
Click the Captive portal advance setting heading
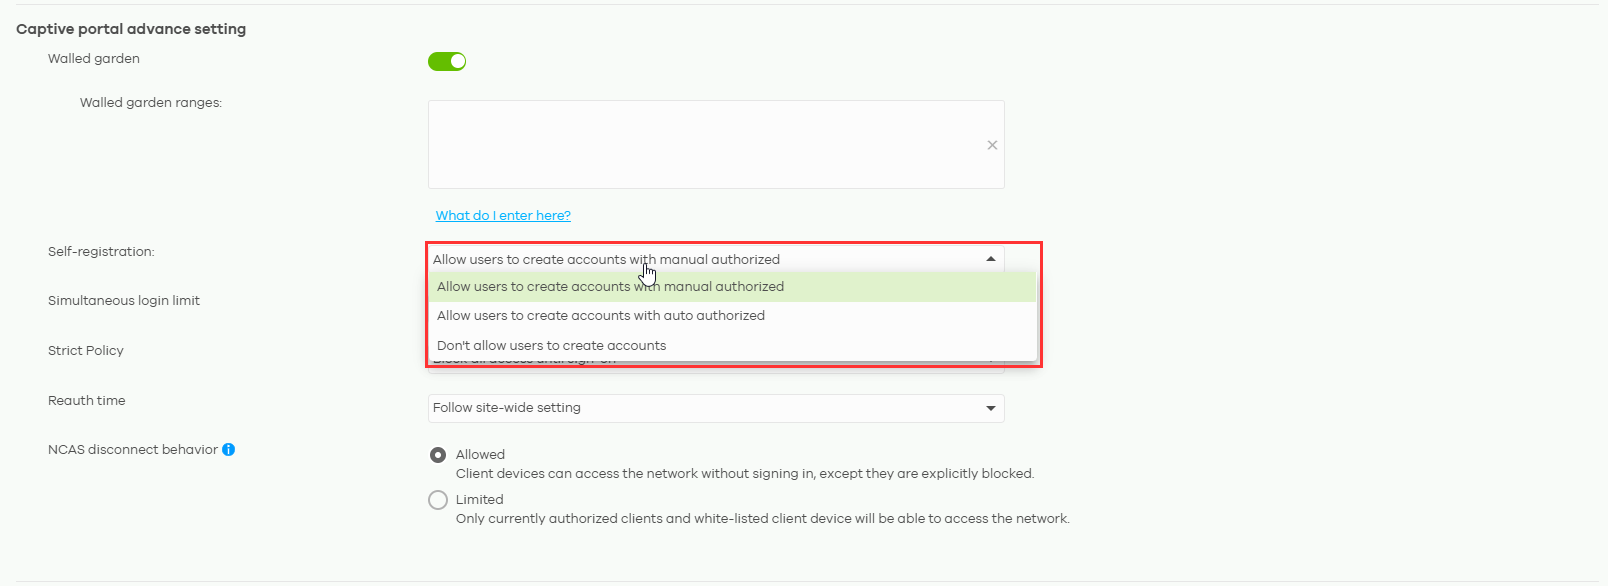131,29
